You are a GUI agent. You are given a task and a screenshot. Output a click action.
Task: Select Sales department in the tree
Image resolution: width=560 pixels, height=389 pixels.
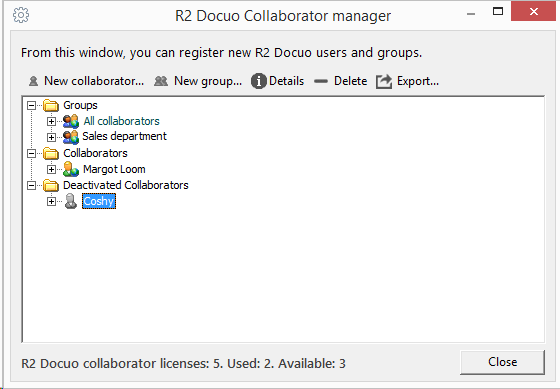124,136
